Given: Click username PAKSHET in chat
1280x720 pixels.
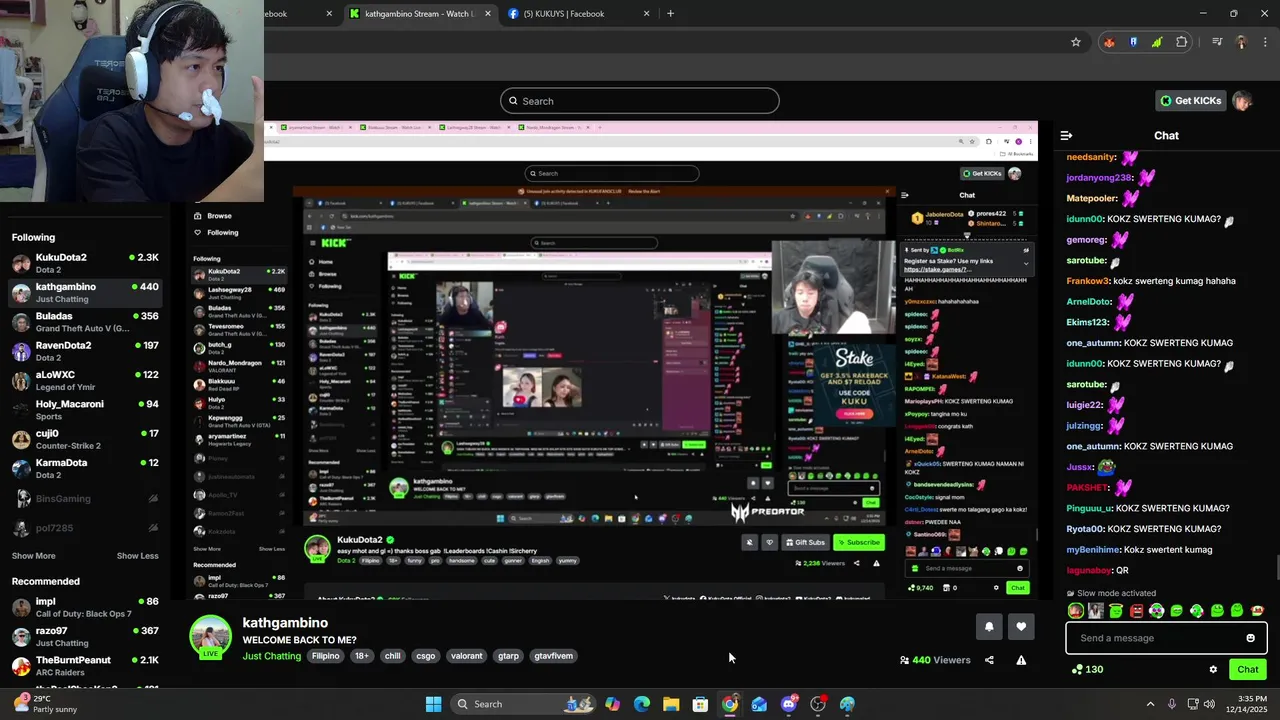Looking at the screenshot, I should [1087, 488].
